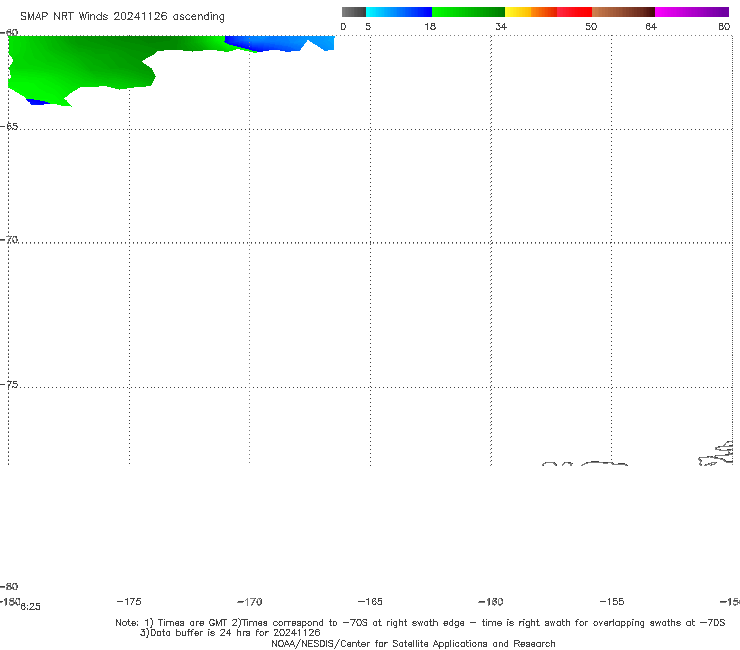740x650 pixels.
Task: Click the light blue wind patch near -60 latitude
Action: [x=279, y=43]
